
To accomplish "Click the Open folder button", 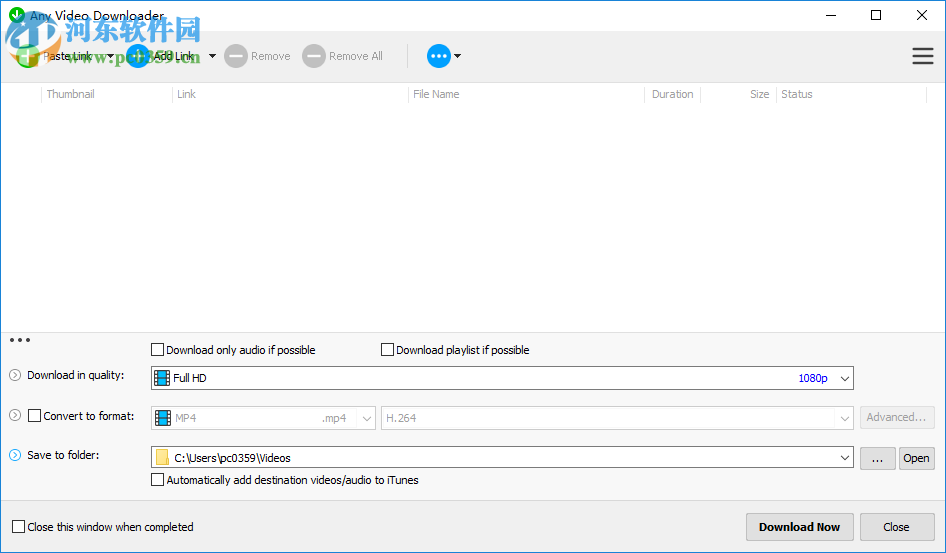I will 916,458.
